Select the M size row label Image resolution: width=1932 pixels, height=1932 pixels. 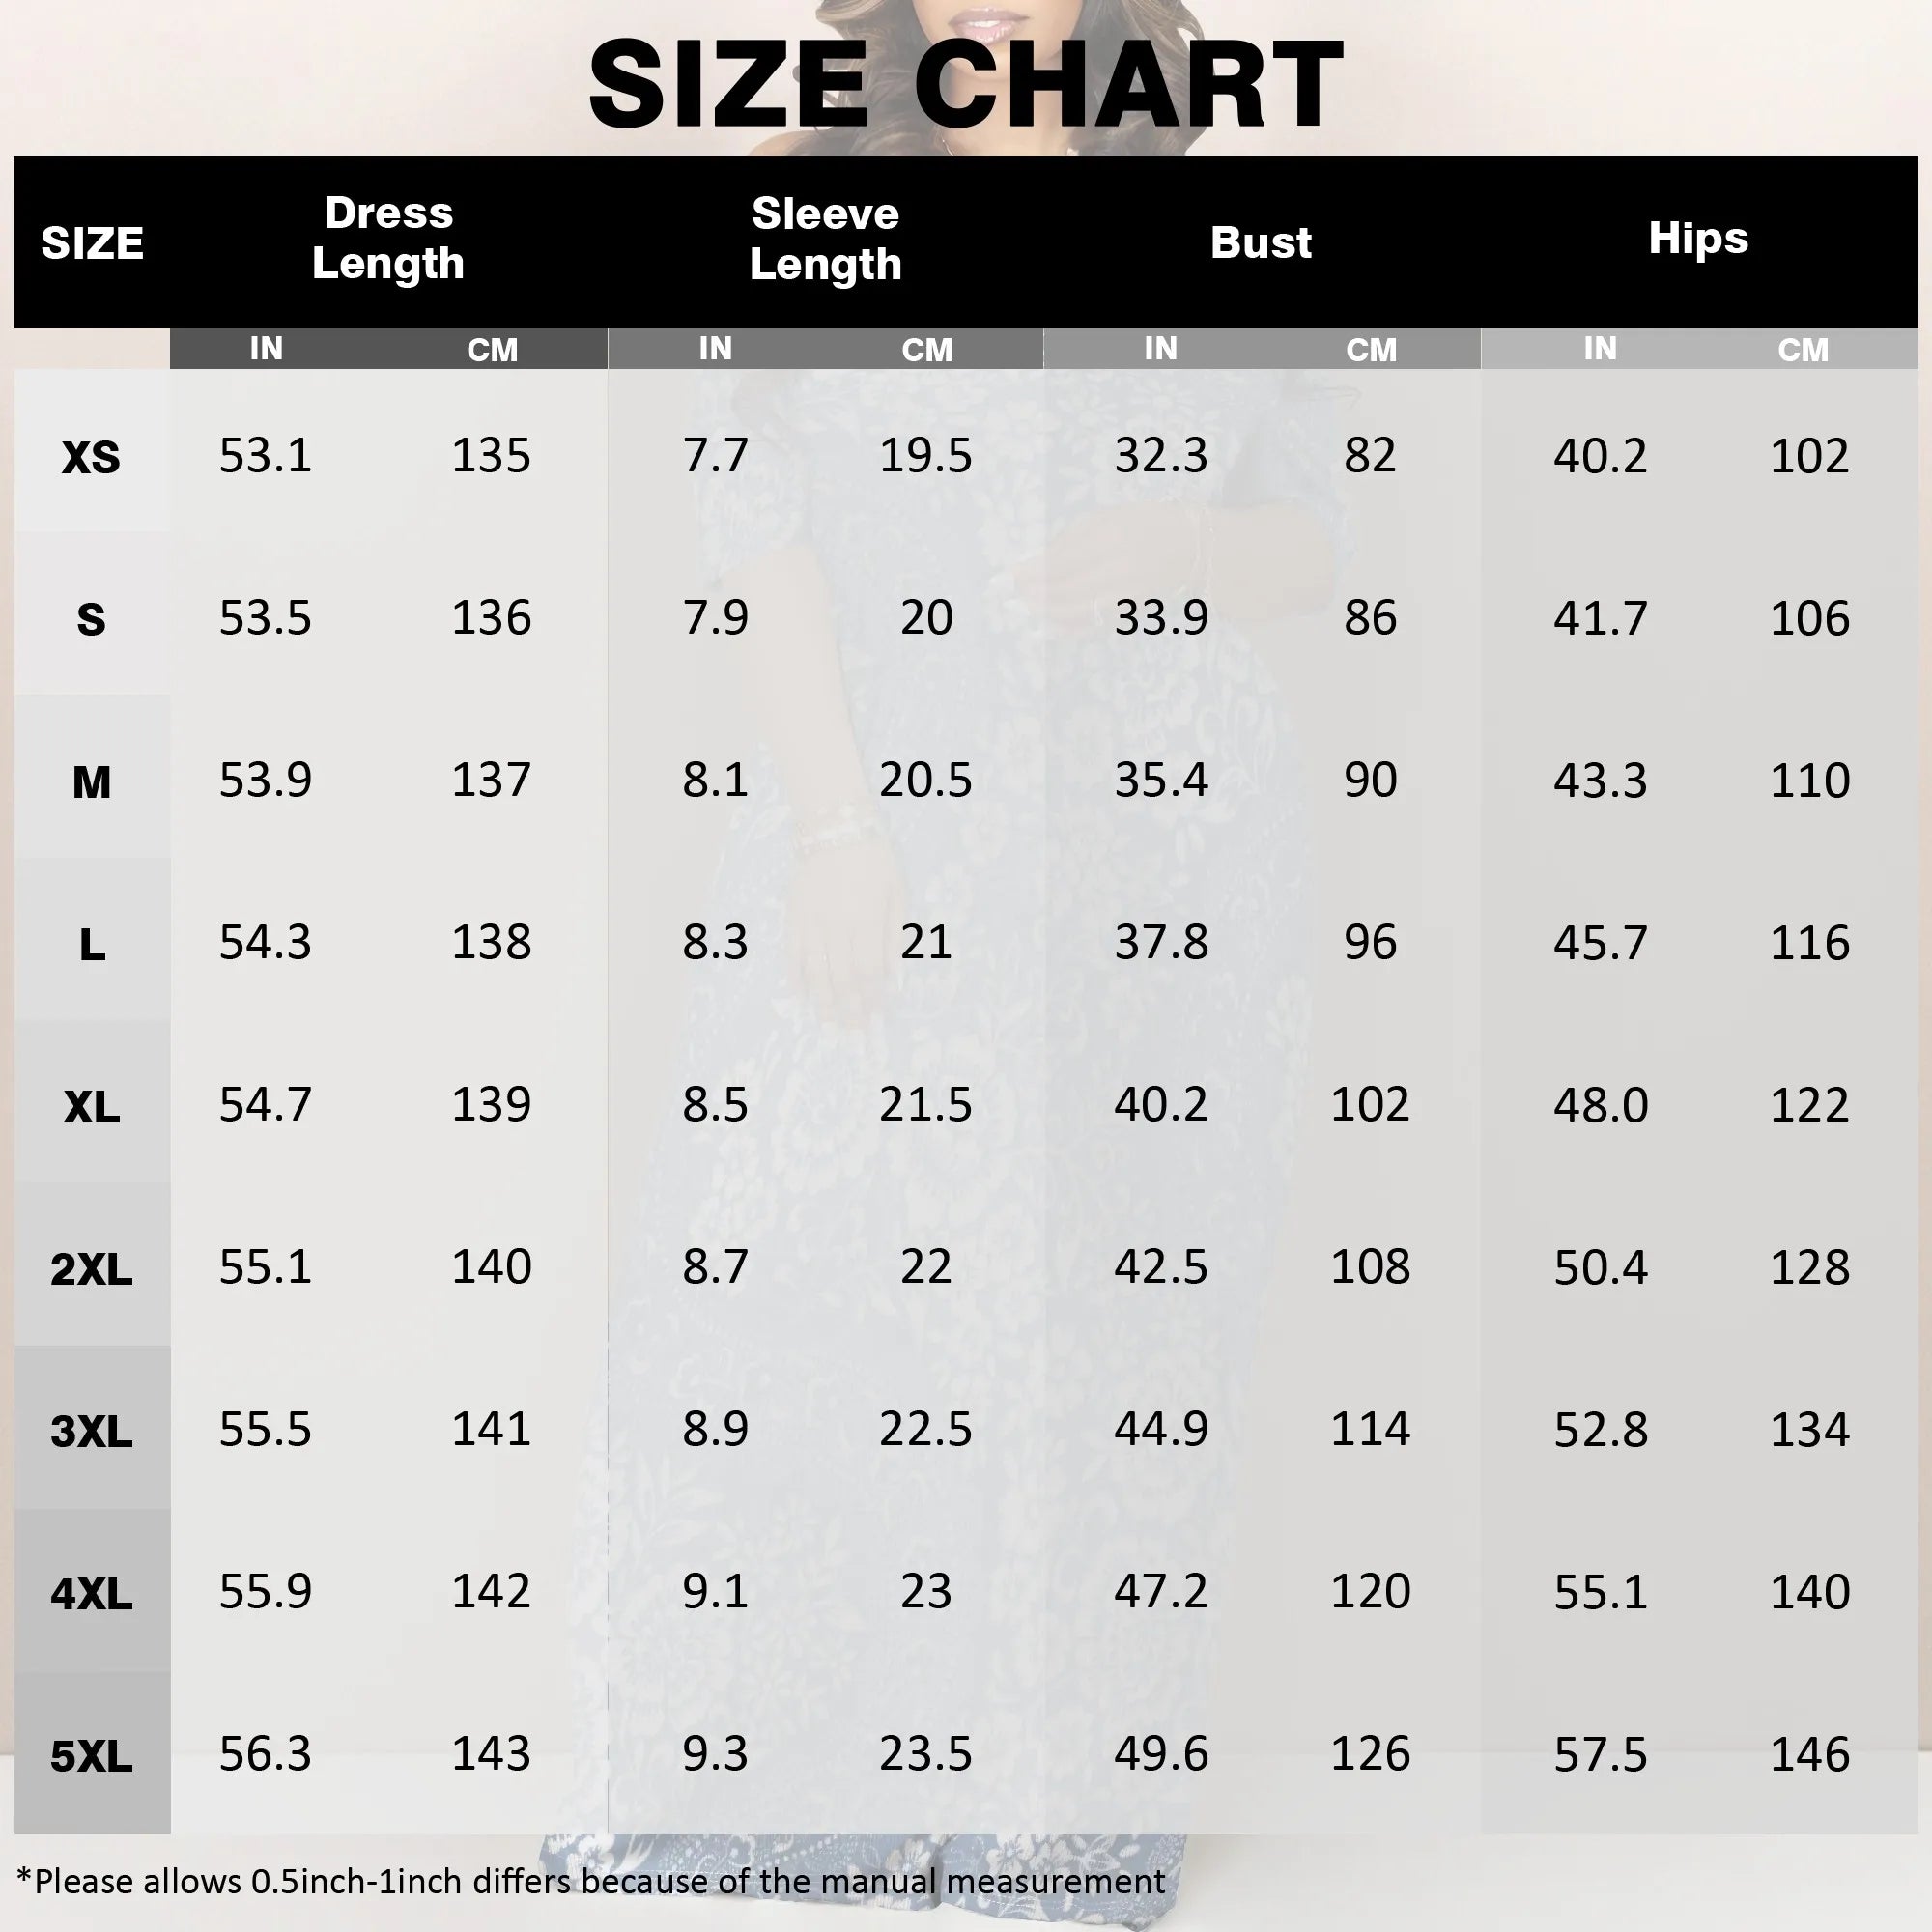[91, 782]
